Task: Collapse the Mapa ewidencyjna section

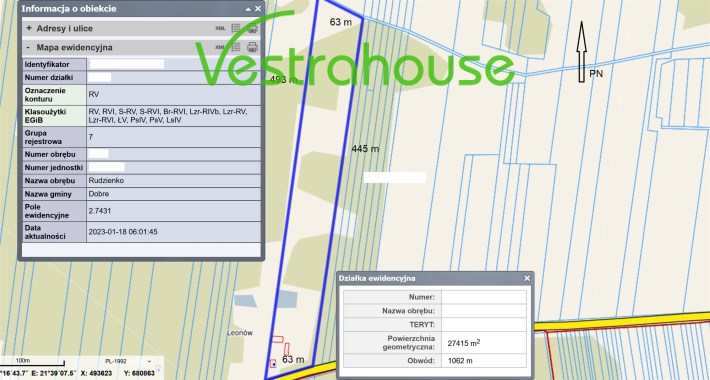Action: (x=29, y=47)
